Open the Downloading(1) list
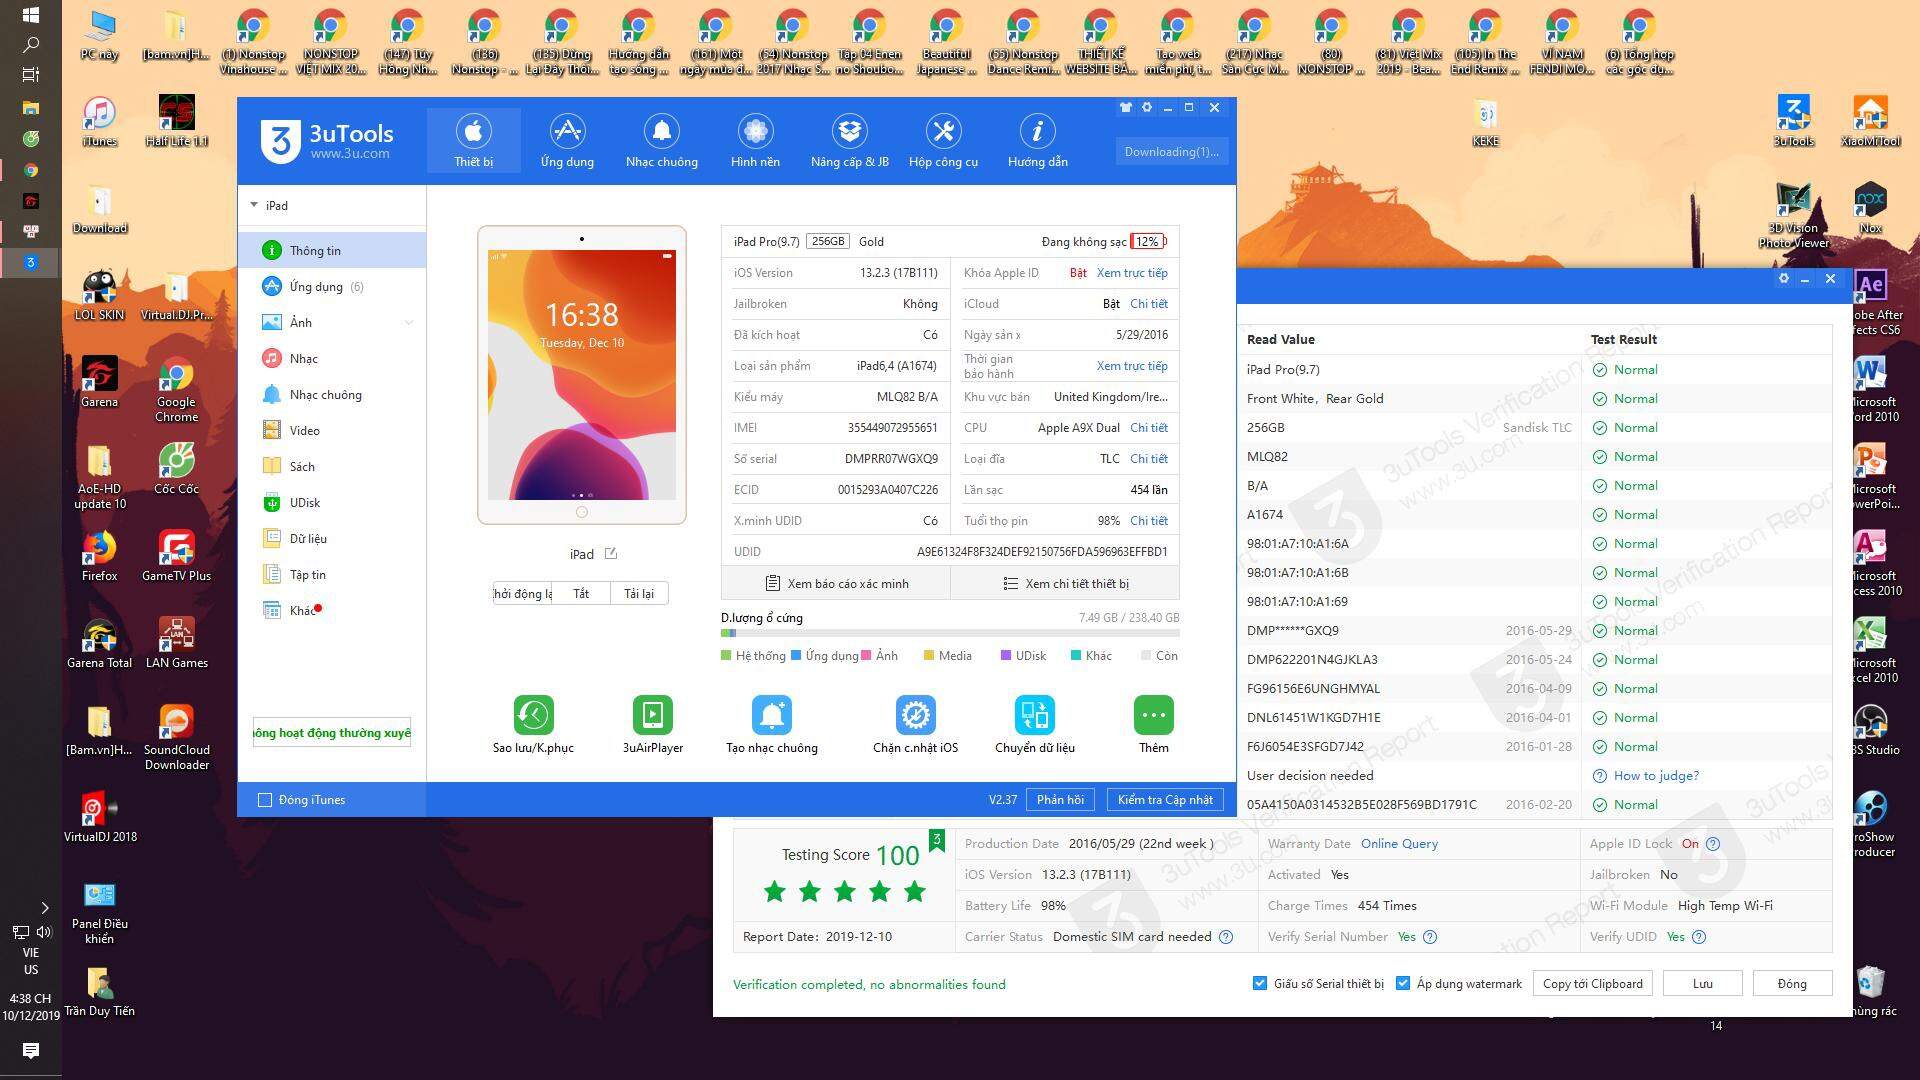This screenshot has height=1080, width=1920. click(x=1171, y=152)
